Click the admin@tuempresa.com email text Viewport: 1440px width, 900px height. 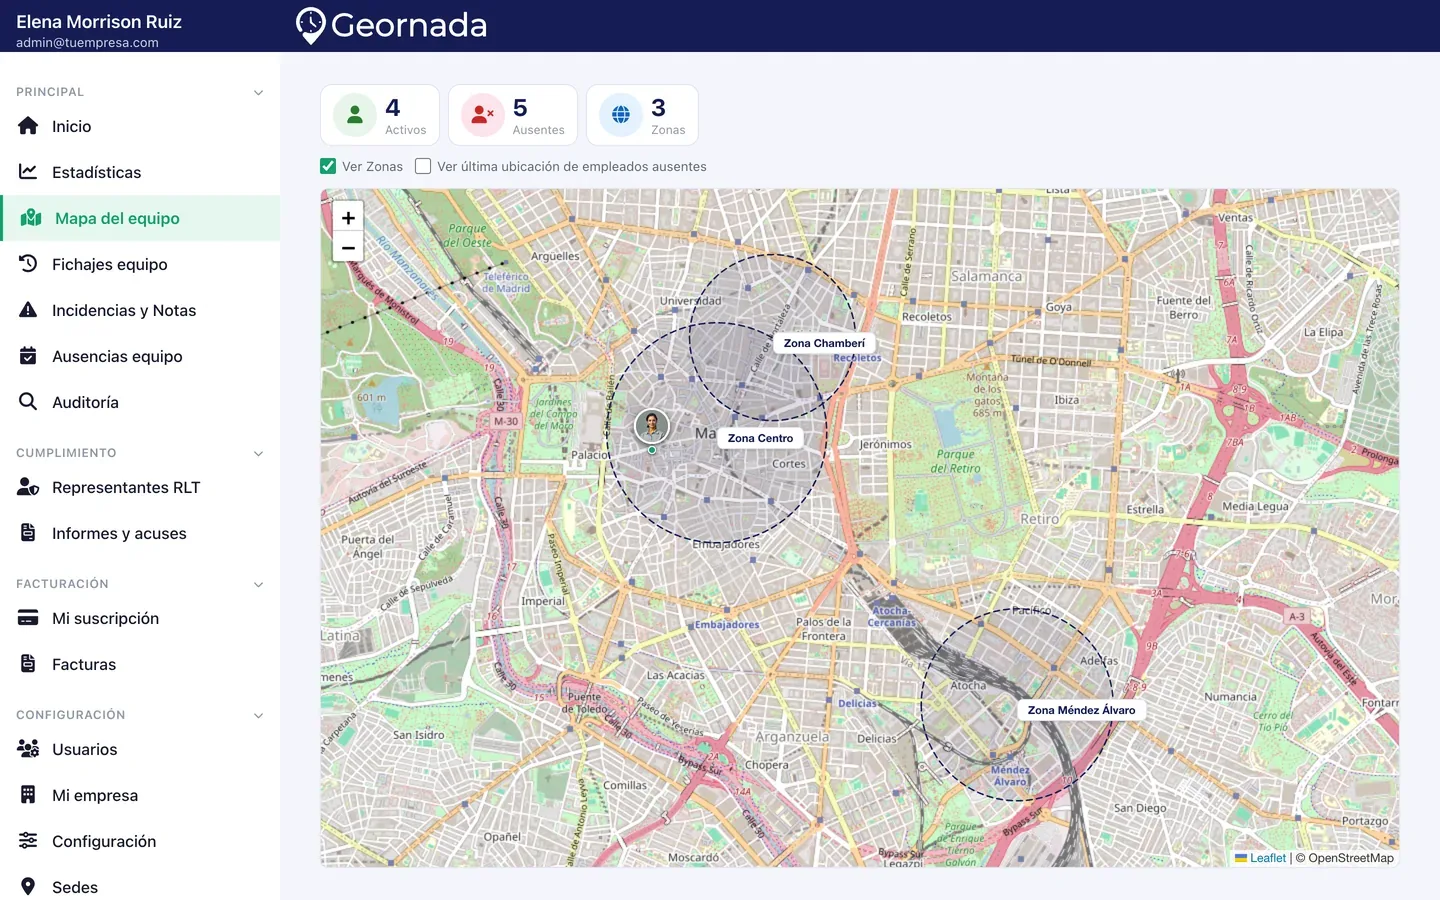tap(87, 43)
